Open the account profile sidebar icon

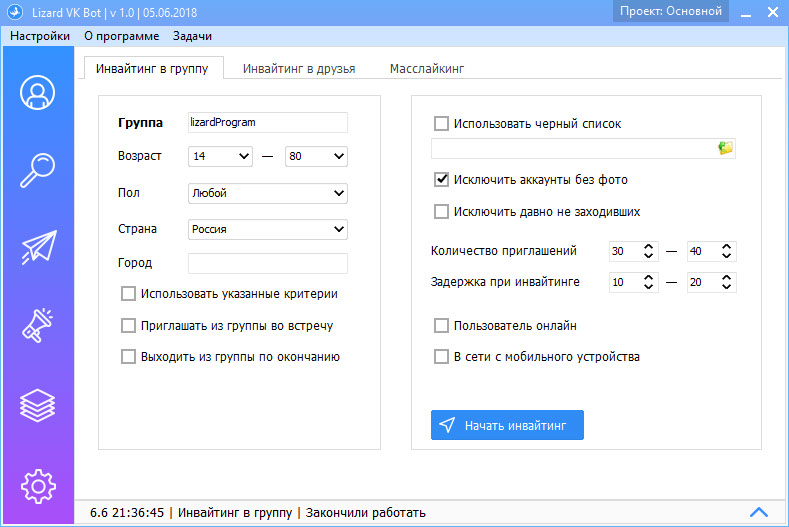(37, 93)
